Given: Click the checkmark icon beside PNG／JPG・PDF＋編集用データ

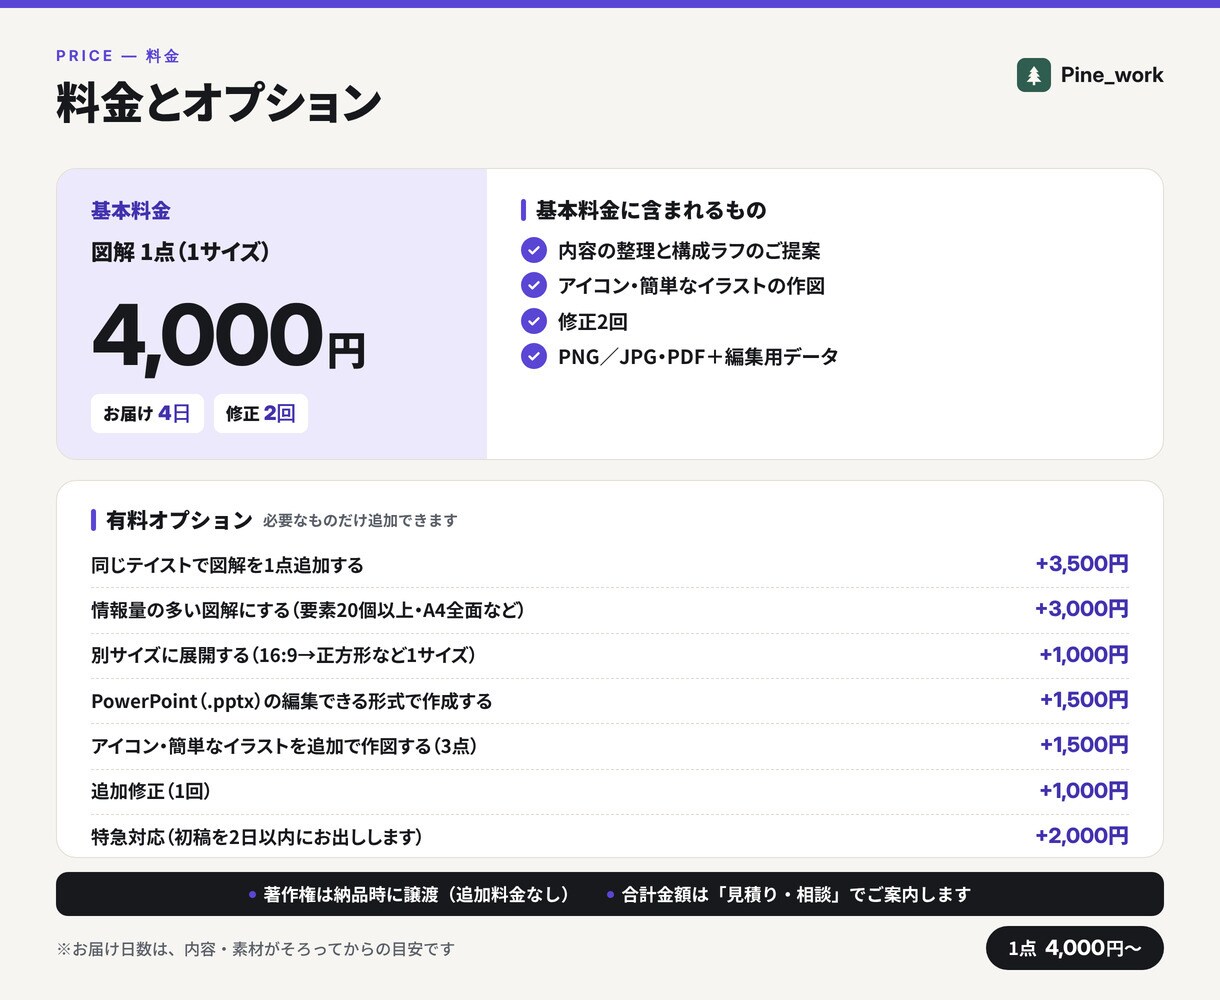Looking at the screenshot, I should click(534, 356).
